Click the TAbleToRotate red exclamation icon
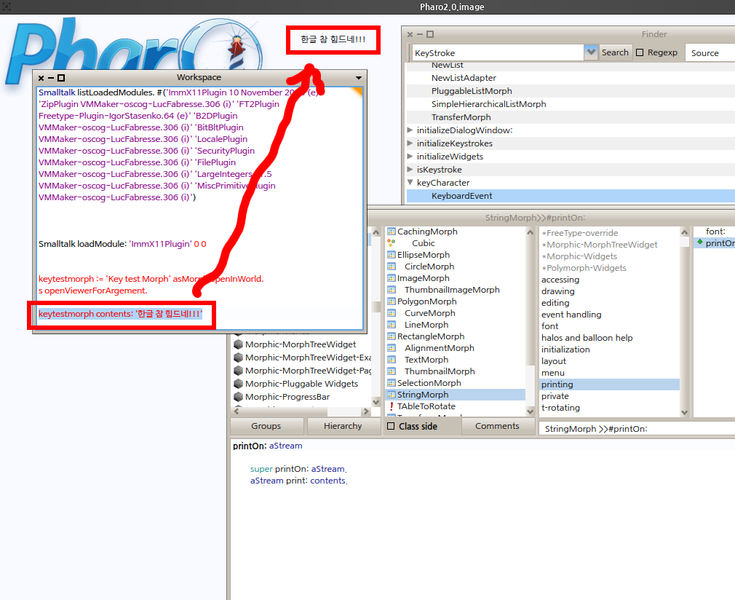The height and width of the screenshot is (600, 735). pyautogui.click(x=391, y=407)
